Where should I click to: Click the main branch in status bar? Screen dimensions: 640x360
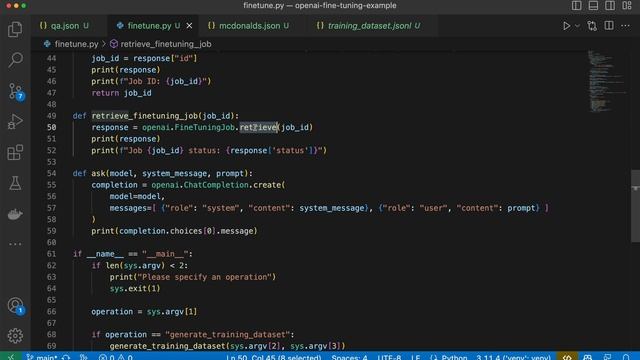pyautogui.click(x=42, y=357)
